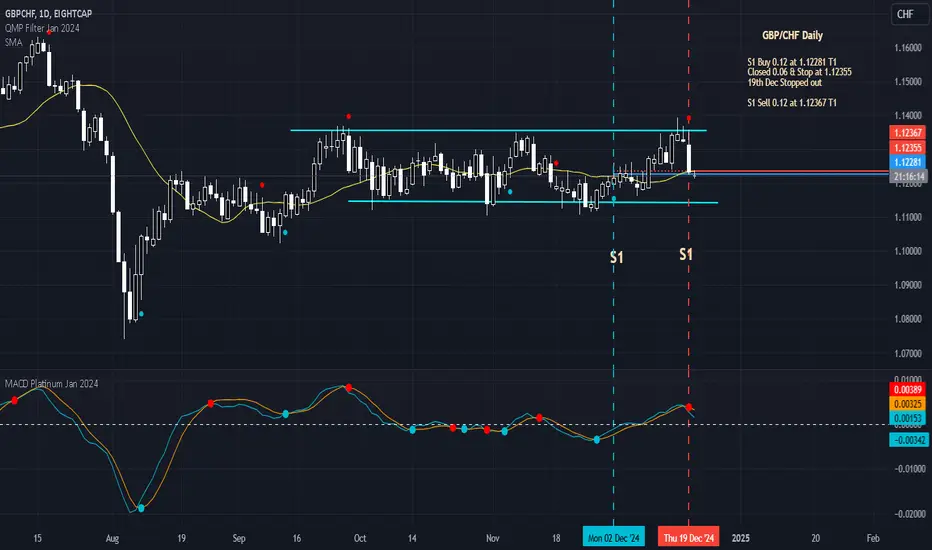Screen dimensions: 932x550
Task: Click the S1 label by the red dashed line
Action: [686, 254]
